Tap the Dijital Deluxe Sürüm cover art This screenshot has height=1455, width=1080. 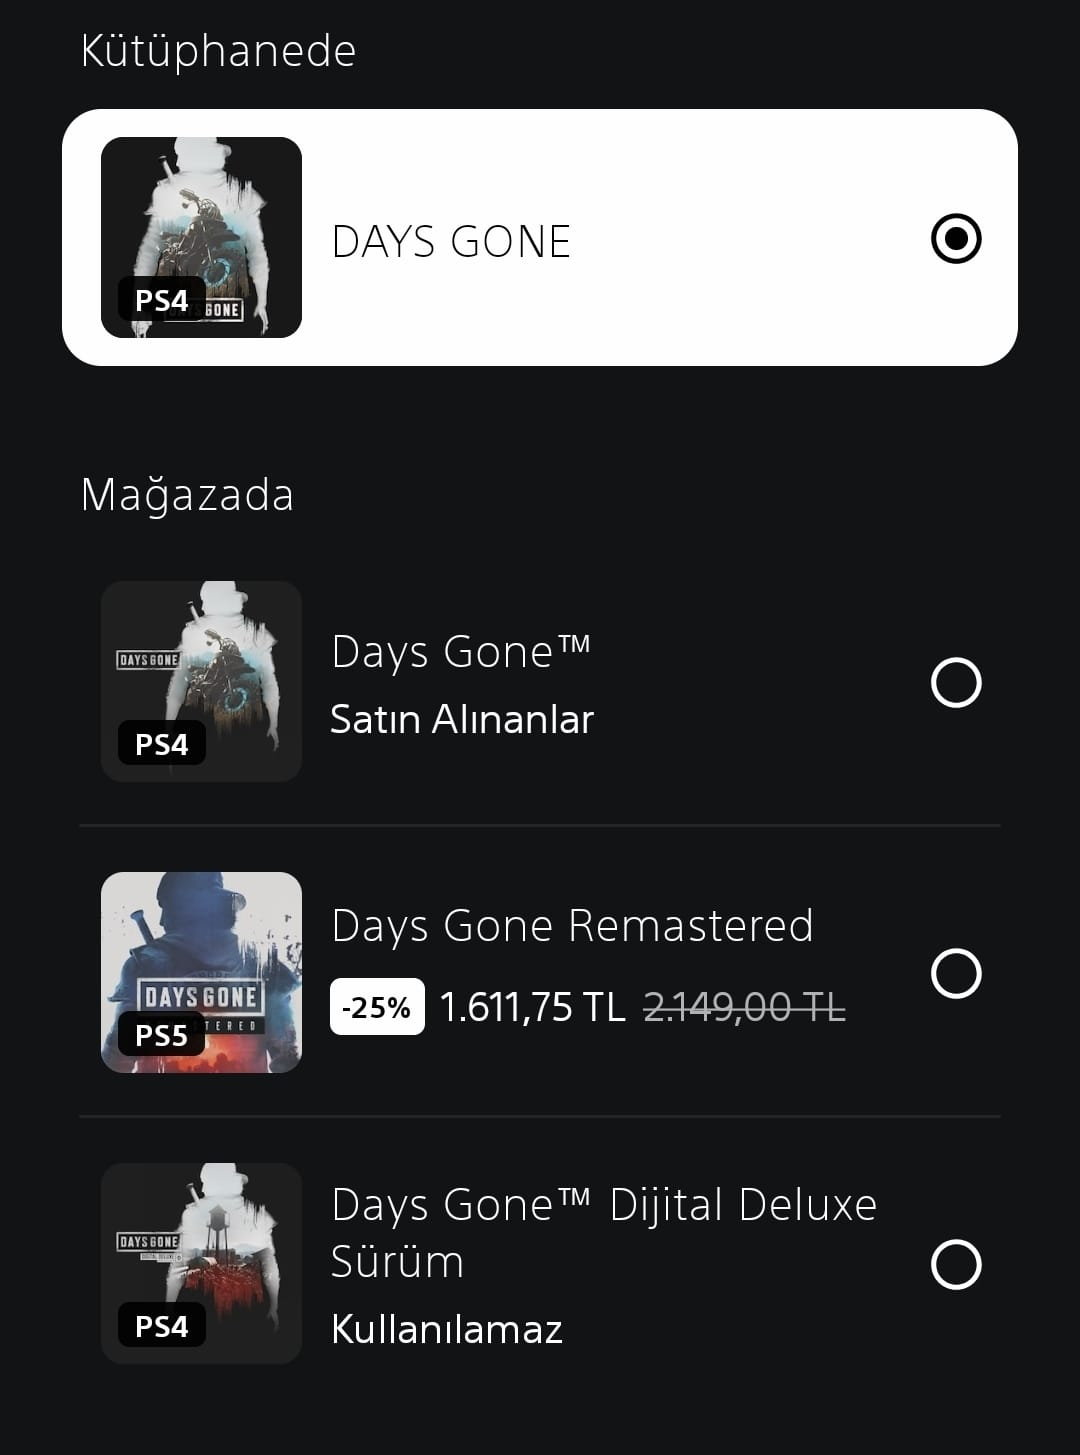(201, 1263)
